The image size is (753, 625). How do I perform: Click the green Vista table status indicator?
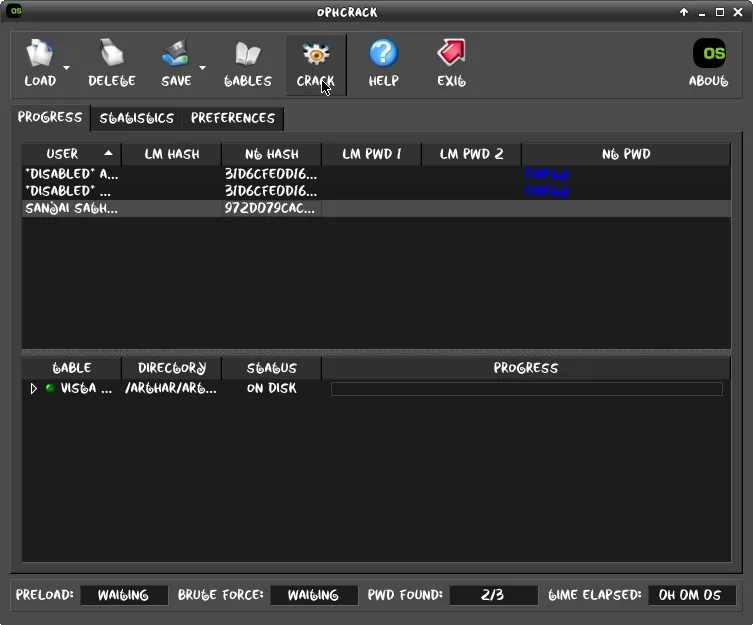(49, 388)
